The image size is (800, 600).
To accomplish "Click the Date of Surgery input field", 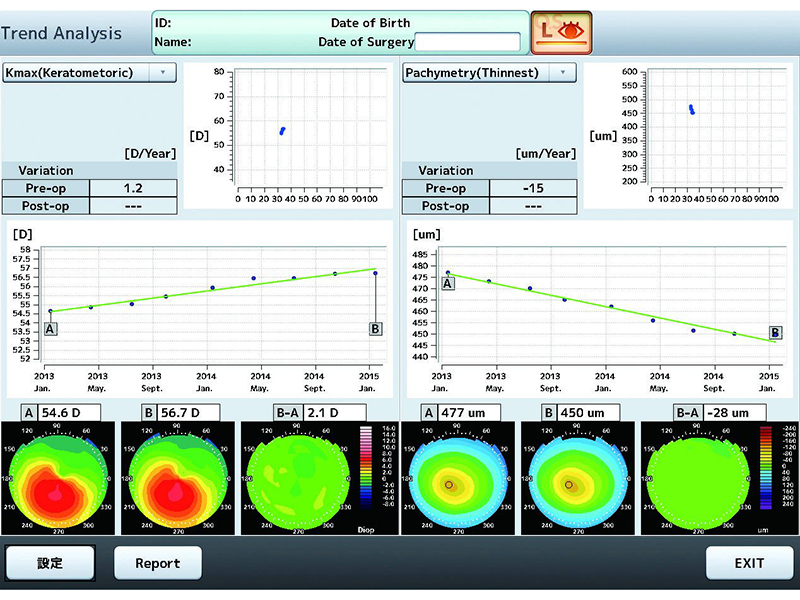I will [x=468, y=42].
